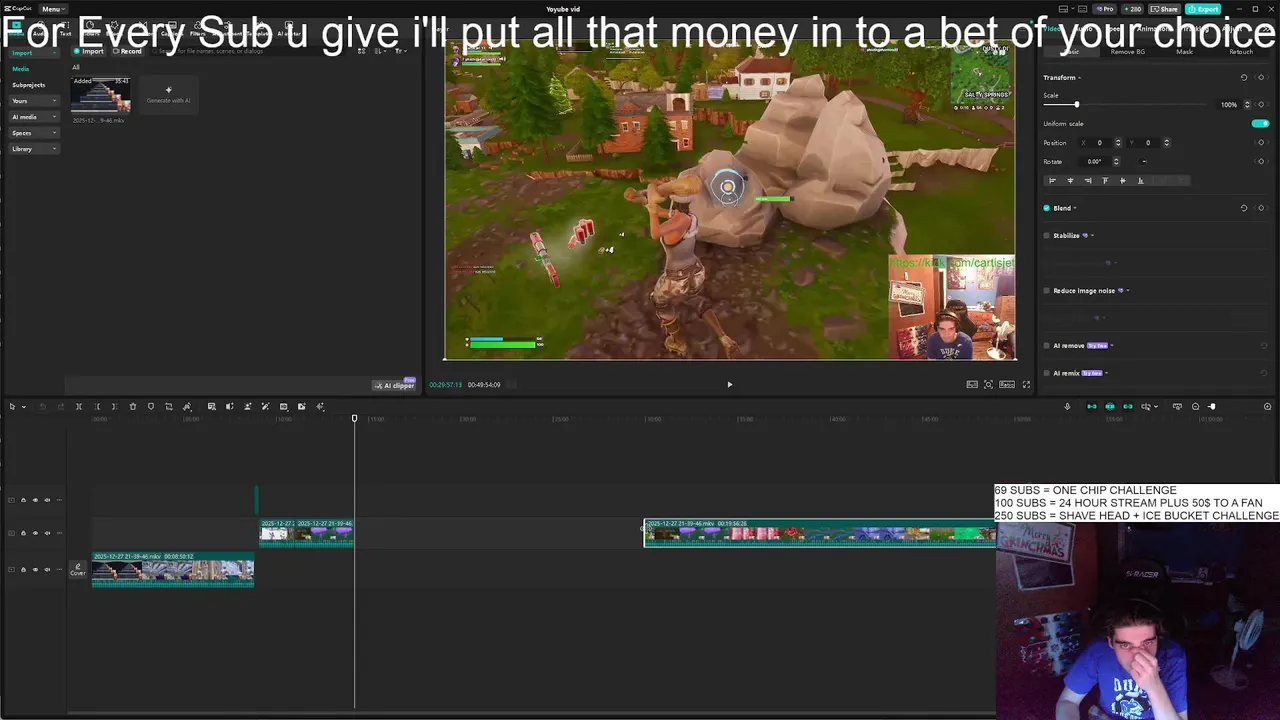The width and height of the screenshot is (1280, 720).
Task: Align clip to the right
Action: (1088, 181)
